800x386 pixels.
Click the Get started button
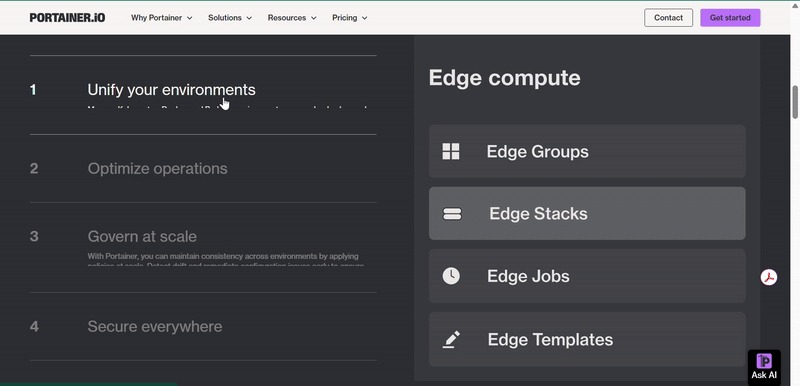click(x=730, y=18)
